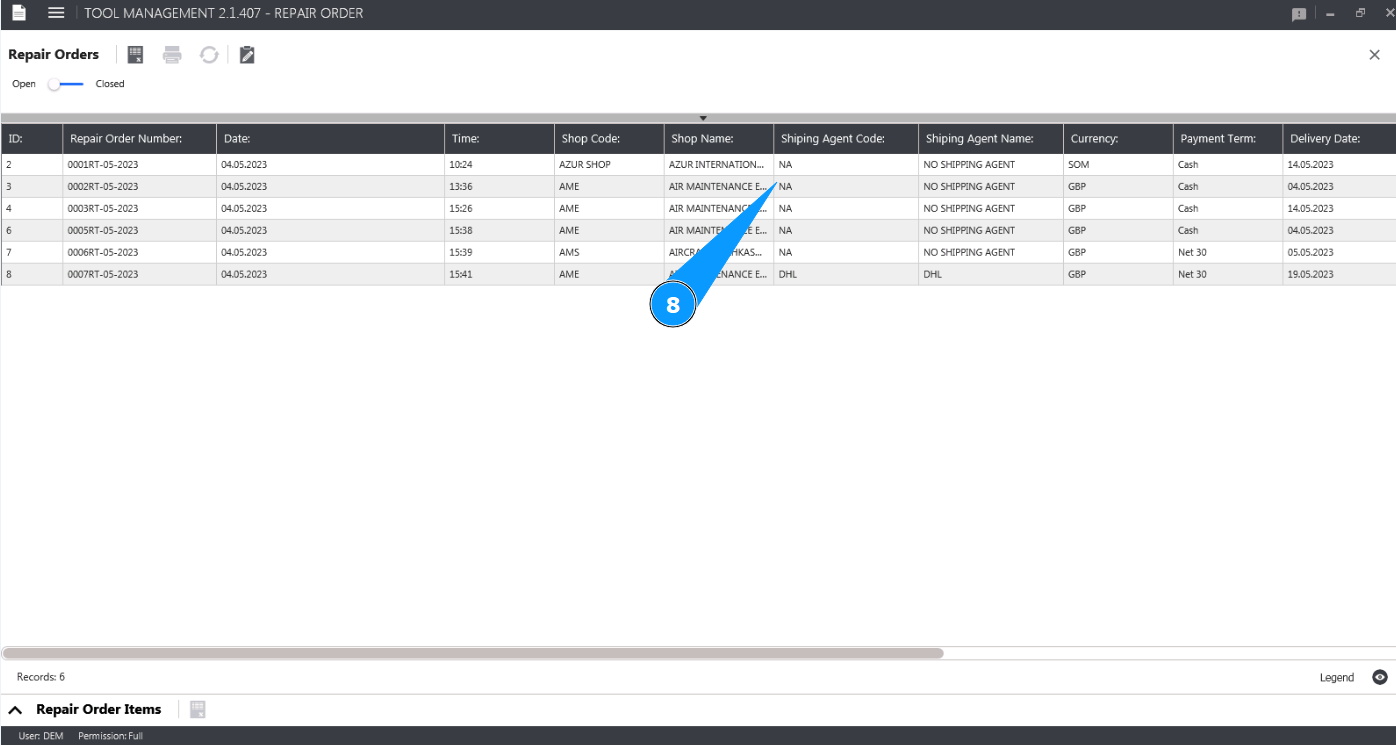The image size is (1396, 746).
Task: Click the ID cell with value 7
Action: 32,253
